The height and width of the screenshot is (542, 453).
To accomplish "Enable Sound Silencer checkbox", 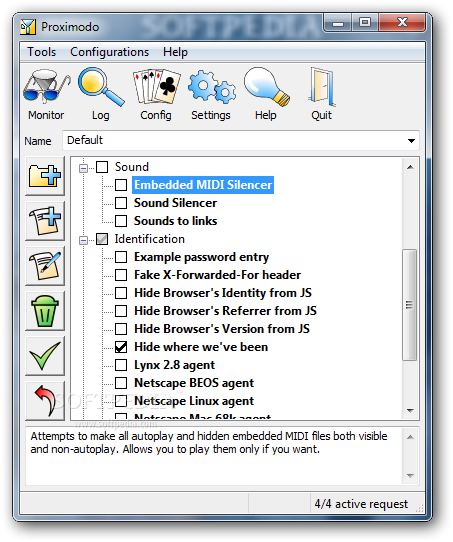I will [x=121, y=203].
